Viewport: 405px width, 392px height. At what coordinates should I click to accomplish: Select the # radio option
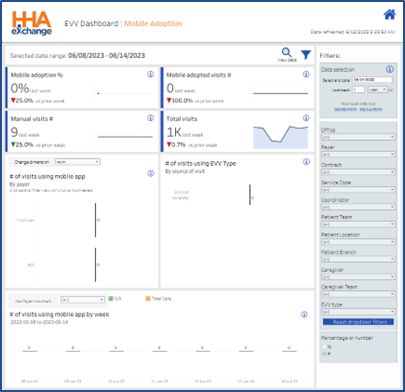(x=324, y=354)
